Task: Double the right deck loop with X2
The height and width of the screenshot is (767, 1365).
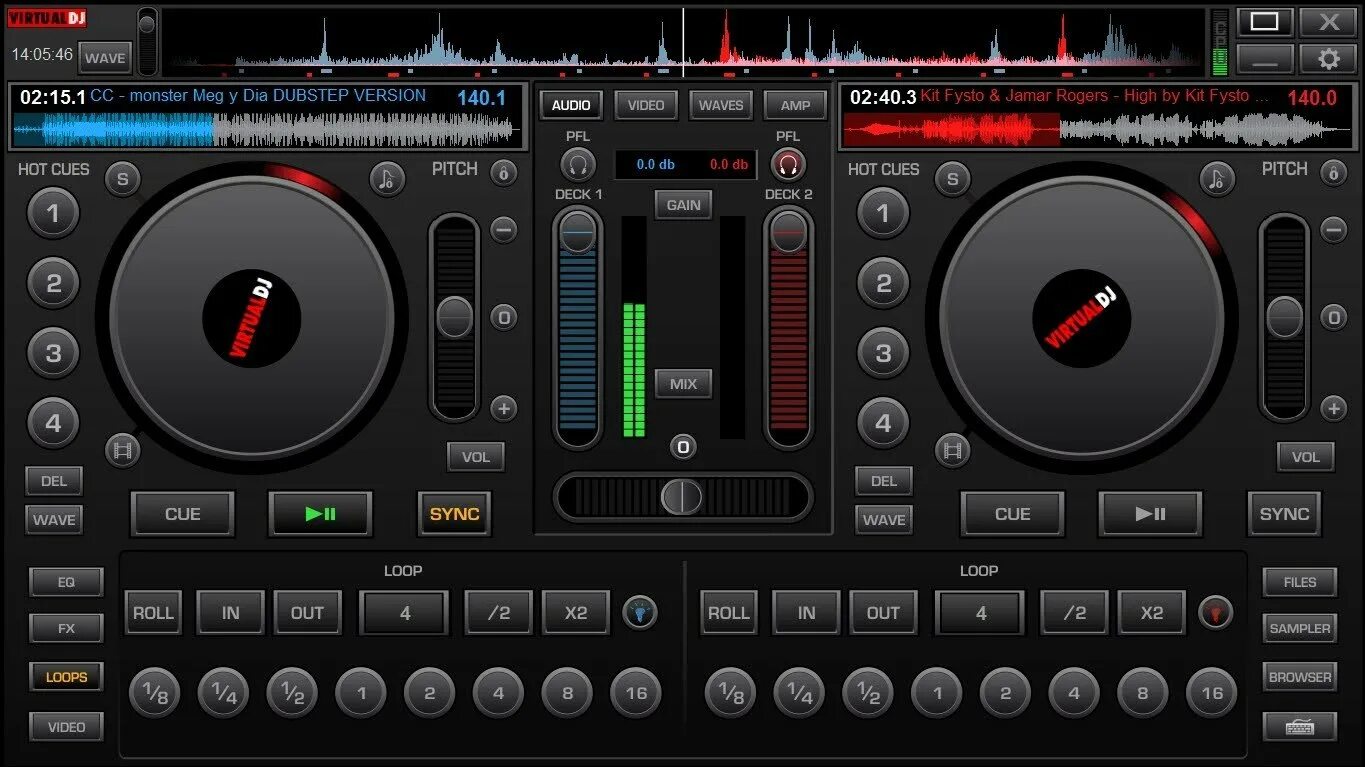Action: [1150, 612]
